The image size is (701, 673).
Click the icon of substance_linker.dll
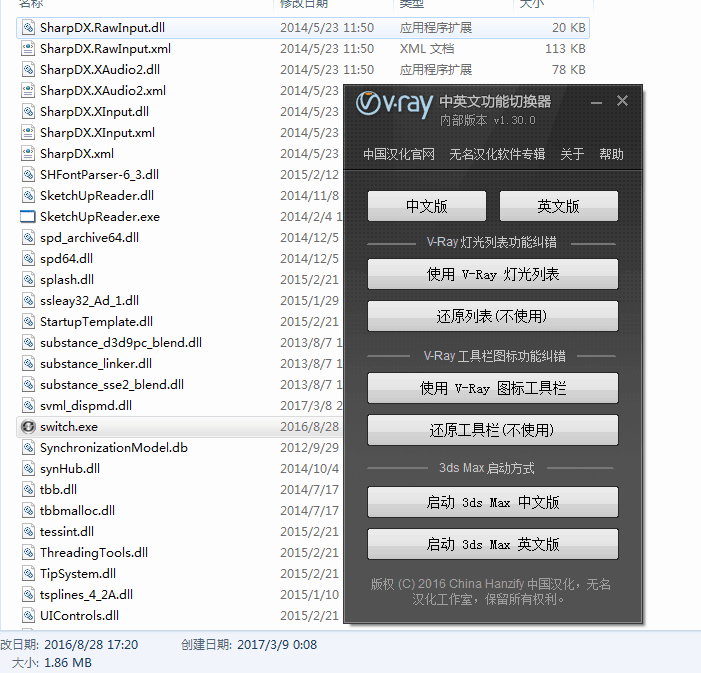pos(28,364)
